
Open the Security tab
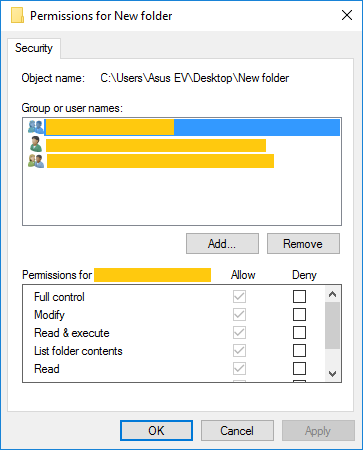pyautogui.click(x=34, y=48)
